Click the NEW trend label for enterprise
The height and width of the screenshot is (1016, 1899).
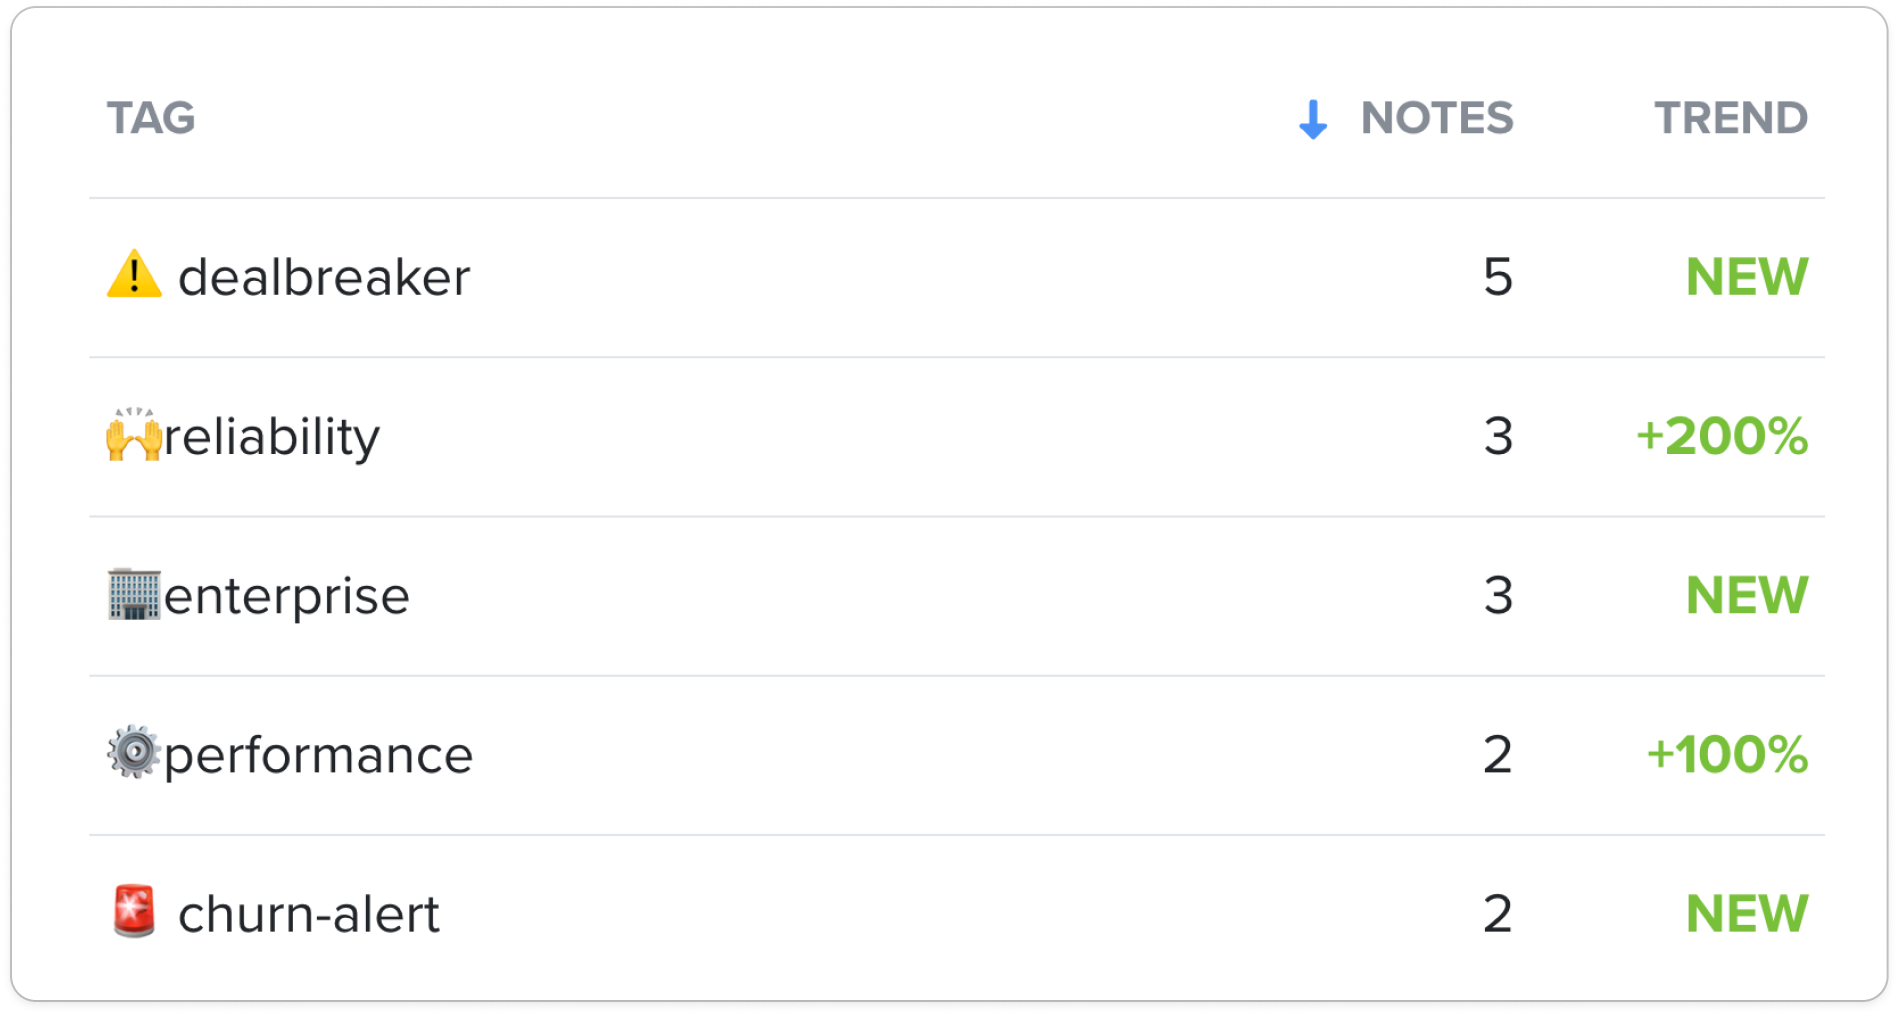1747,595
